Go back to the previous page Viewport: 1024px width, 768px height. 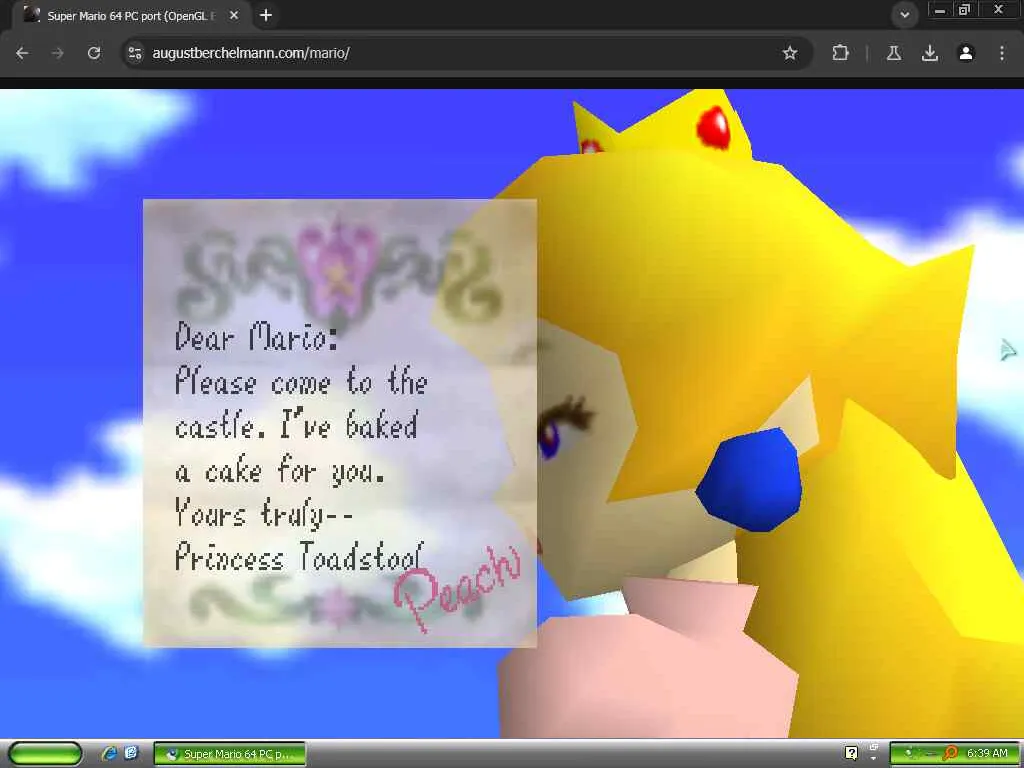tap(22, 53)
